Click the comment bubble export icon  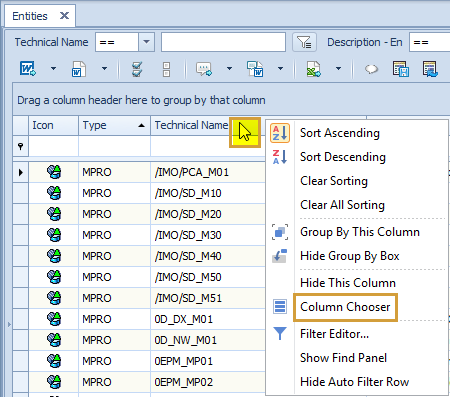(204, 69)
